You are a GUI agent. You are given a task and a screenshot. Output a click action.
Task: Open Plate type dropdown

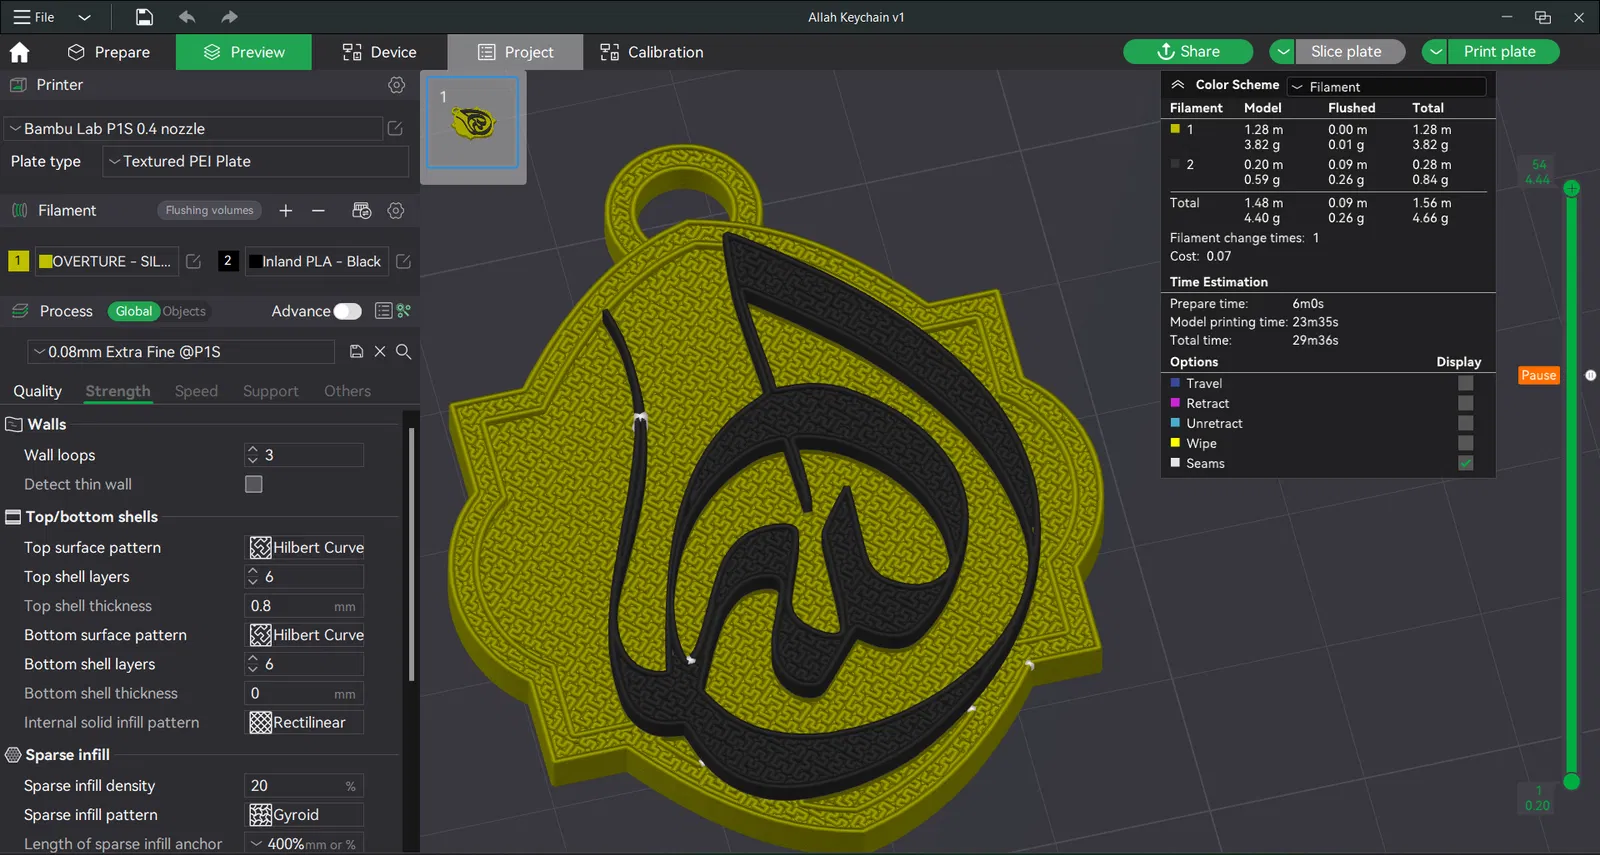[258, 162]
